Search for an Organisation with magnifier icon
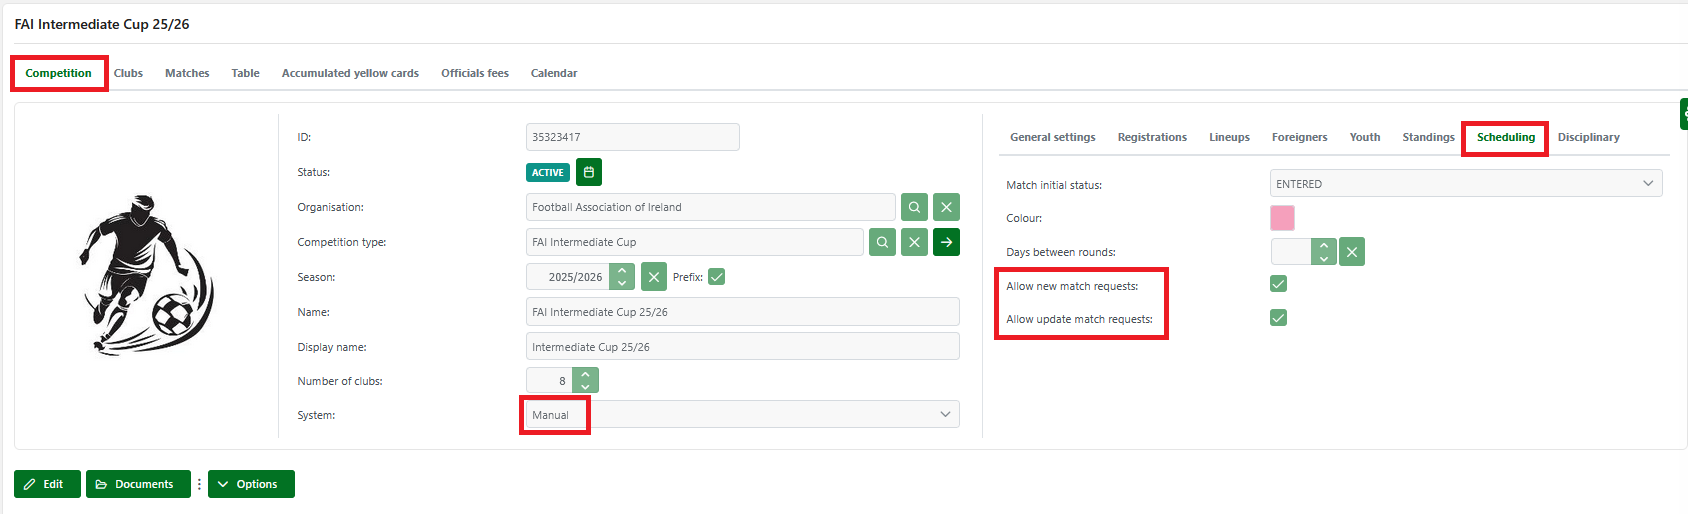Screen dimensions: 1688x514 [x=914, y=207]
